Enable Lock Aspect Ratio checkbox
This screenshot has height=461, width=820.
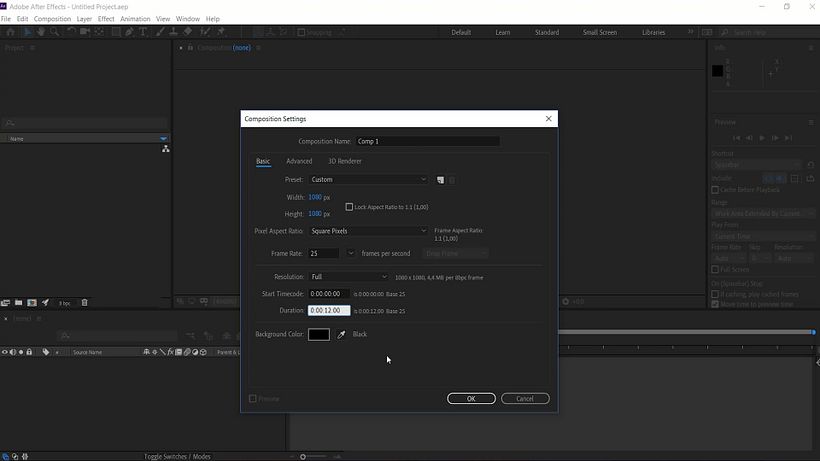click(x=349, y=207)
